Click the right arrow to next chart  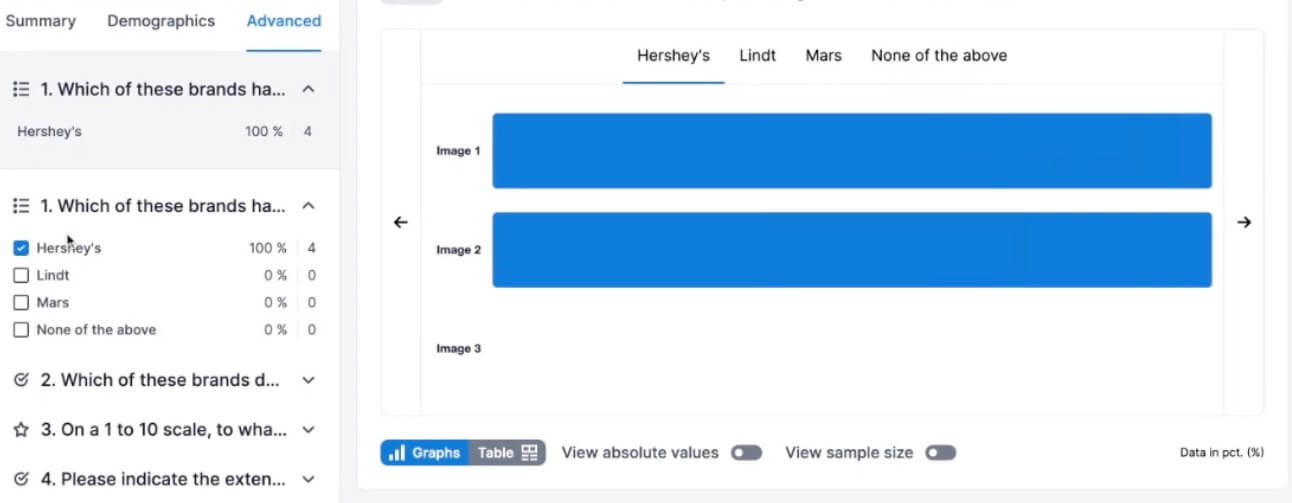(1244, 222)
